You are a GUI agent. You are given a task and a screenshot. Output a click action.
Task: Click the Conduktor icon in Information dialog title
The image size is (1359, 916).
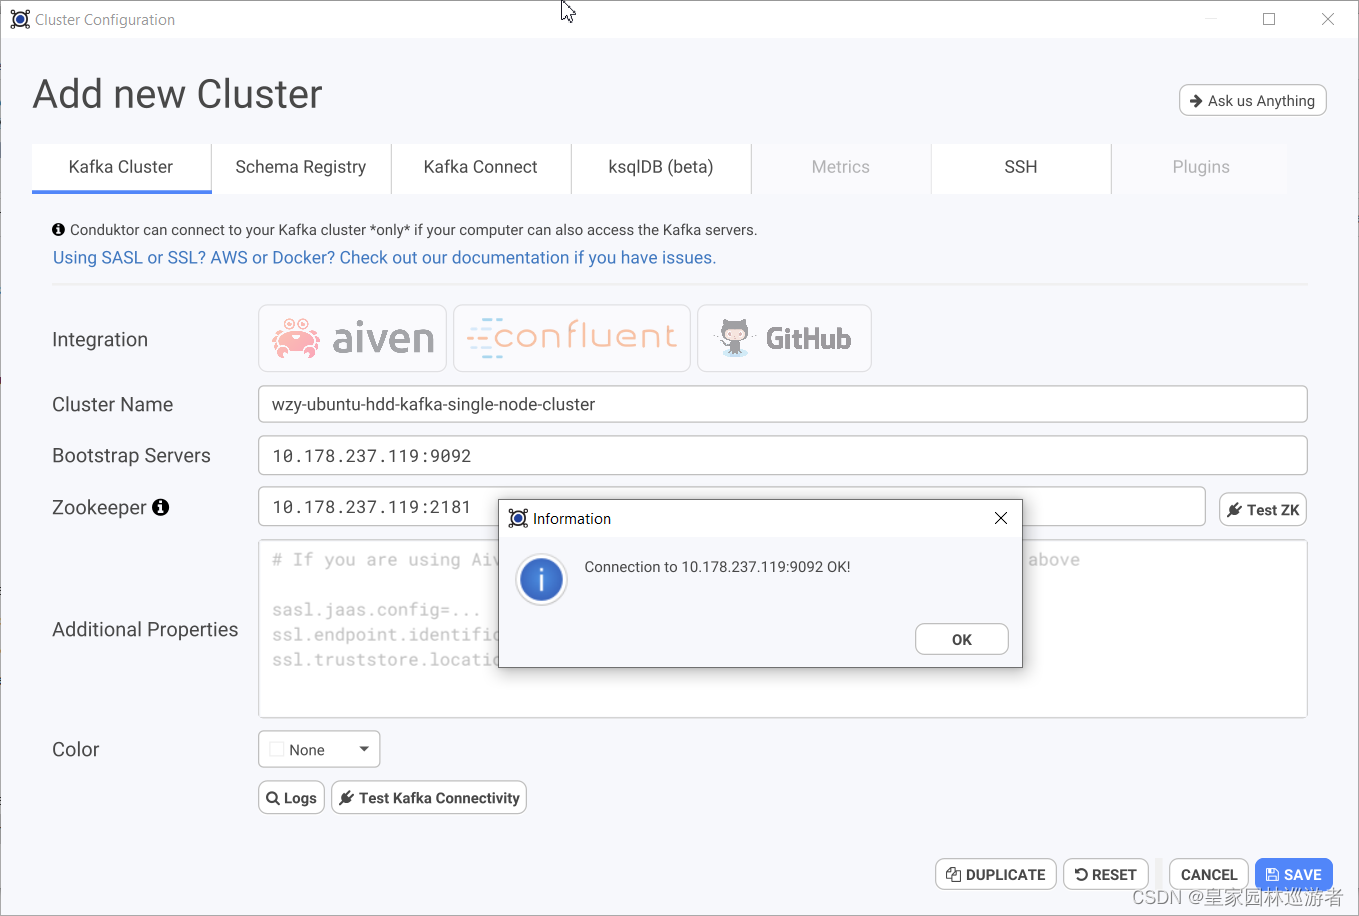click(518, 518)
